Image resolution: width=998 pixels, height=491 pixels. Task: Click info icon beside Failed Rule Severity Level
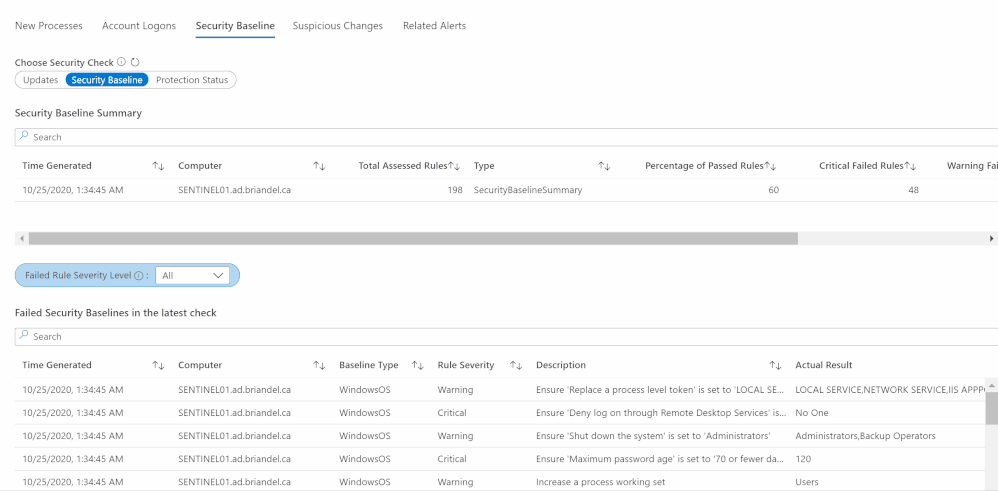(x=139, y=276)
